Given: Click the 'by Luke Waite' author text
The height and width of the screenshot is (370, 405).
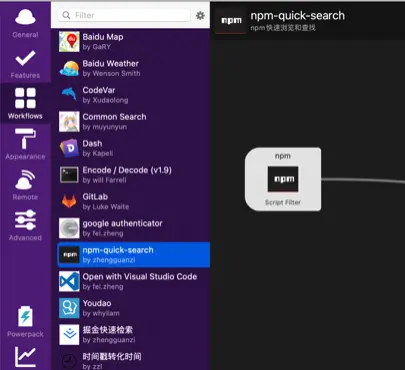Looking at the screenshot, I should 106,207.
